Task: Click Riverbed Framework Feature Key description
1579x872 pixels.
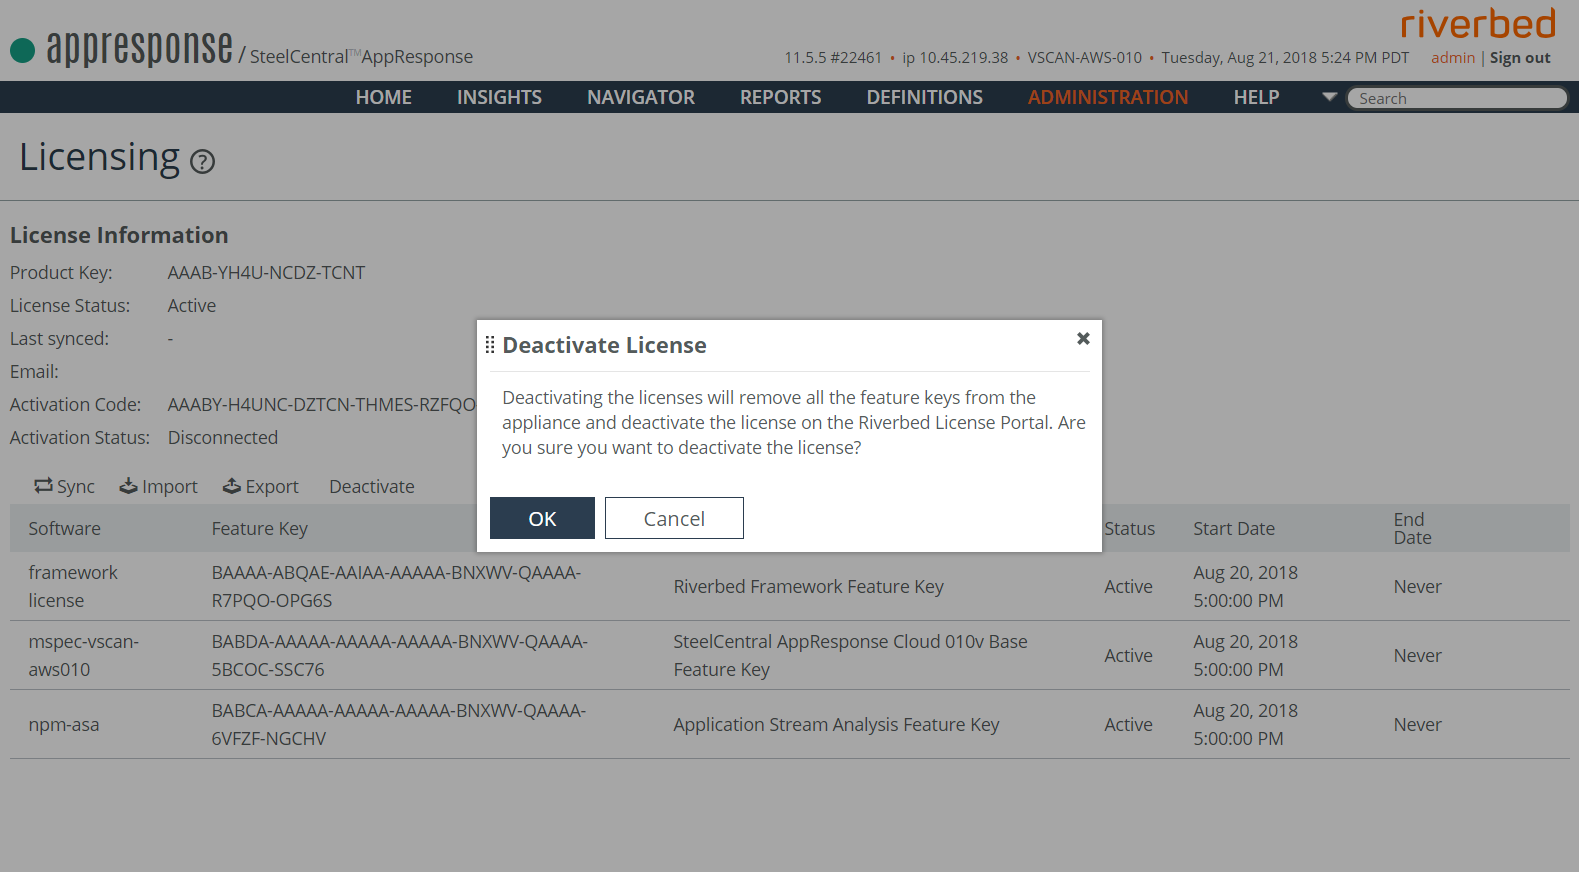Action: 808,586
